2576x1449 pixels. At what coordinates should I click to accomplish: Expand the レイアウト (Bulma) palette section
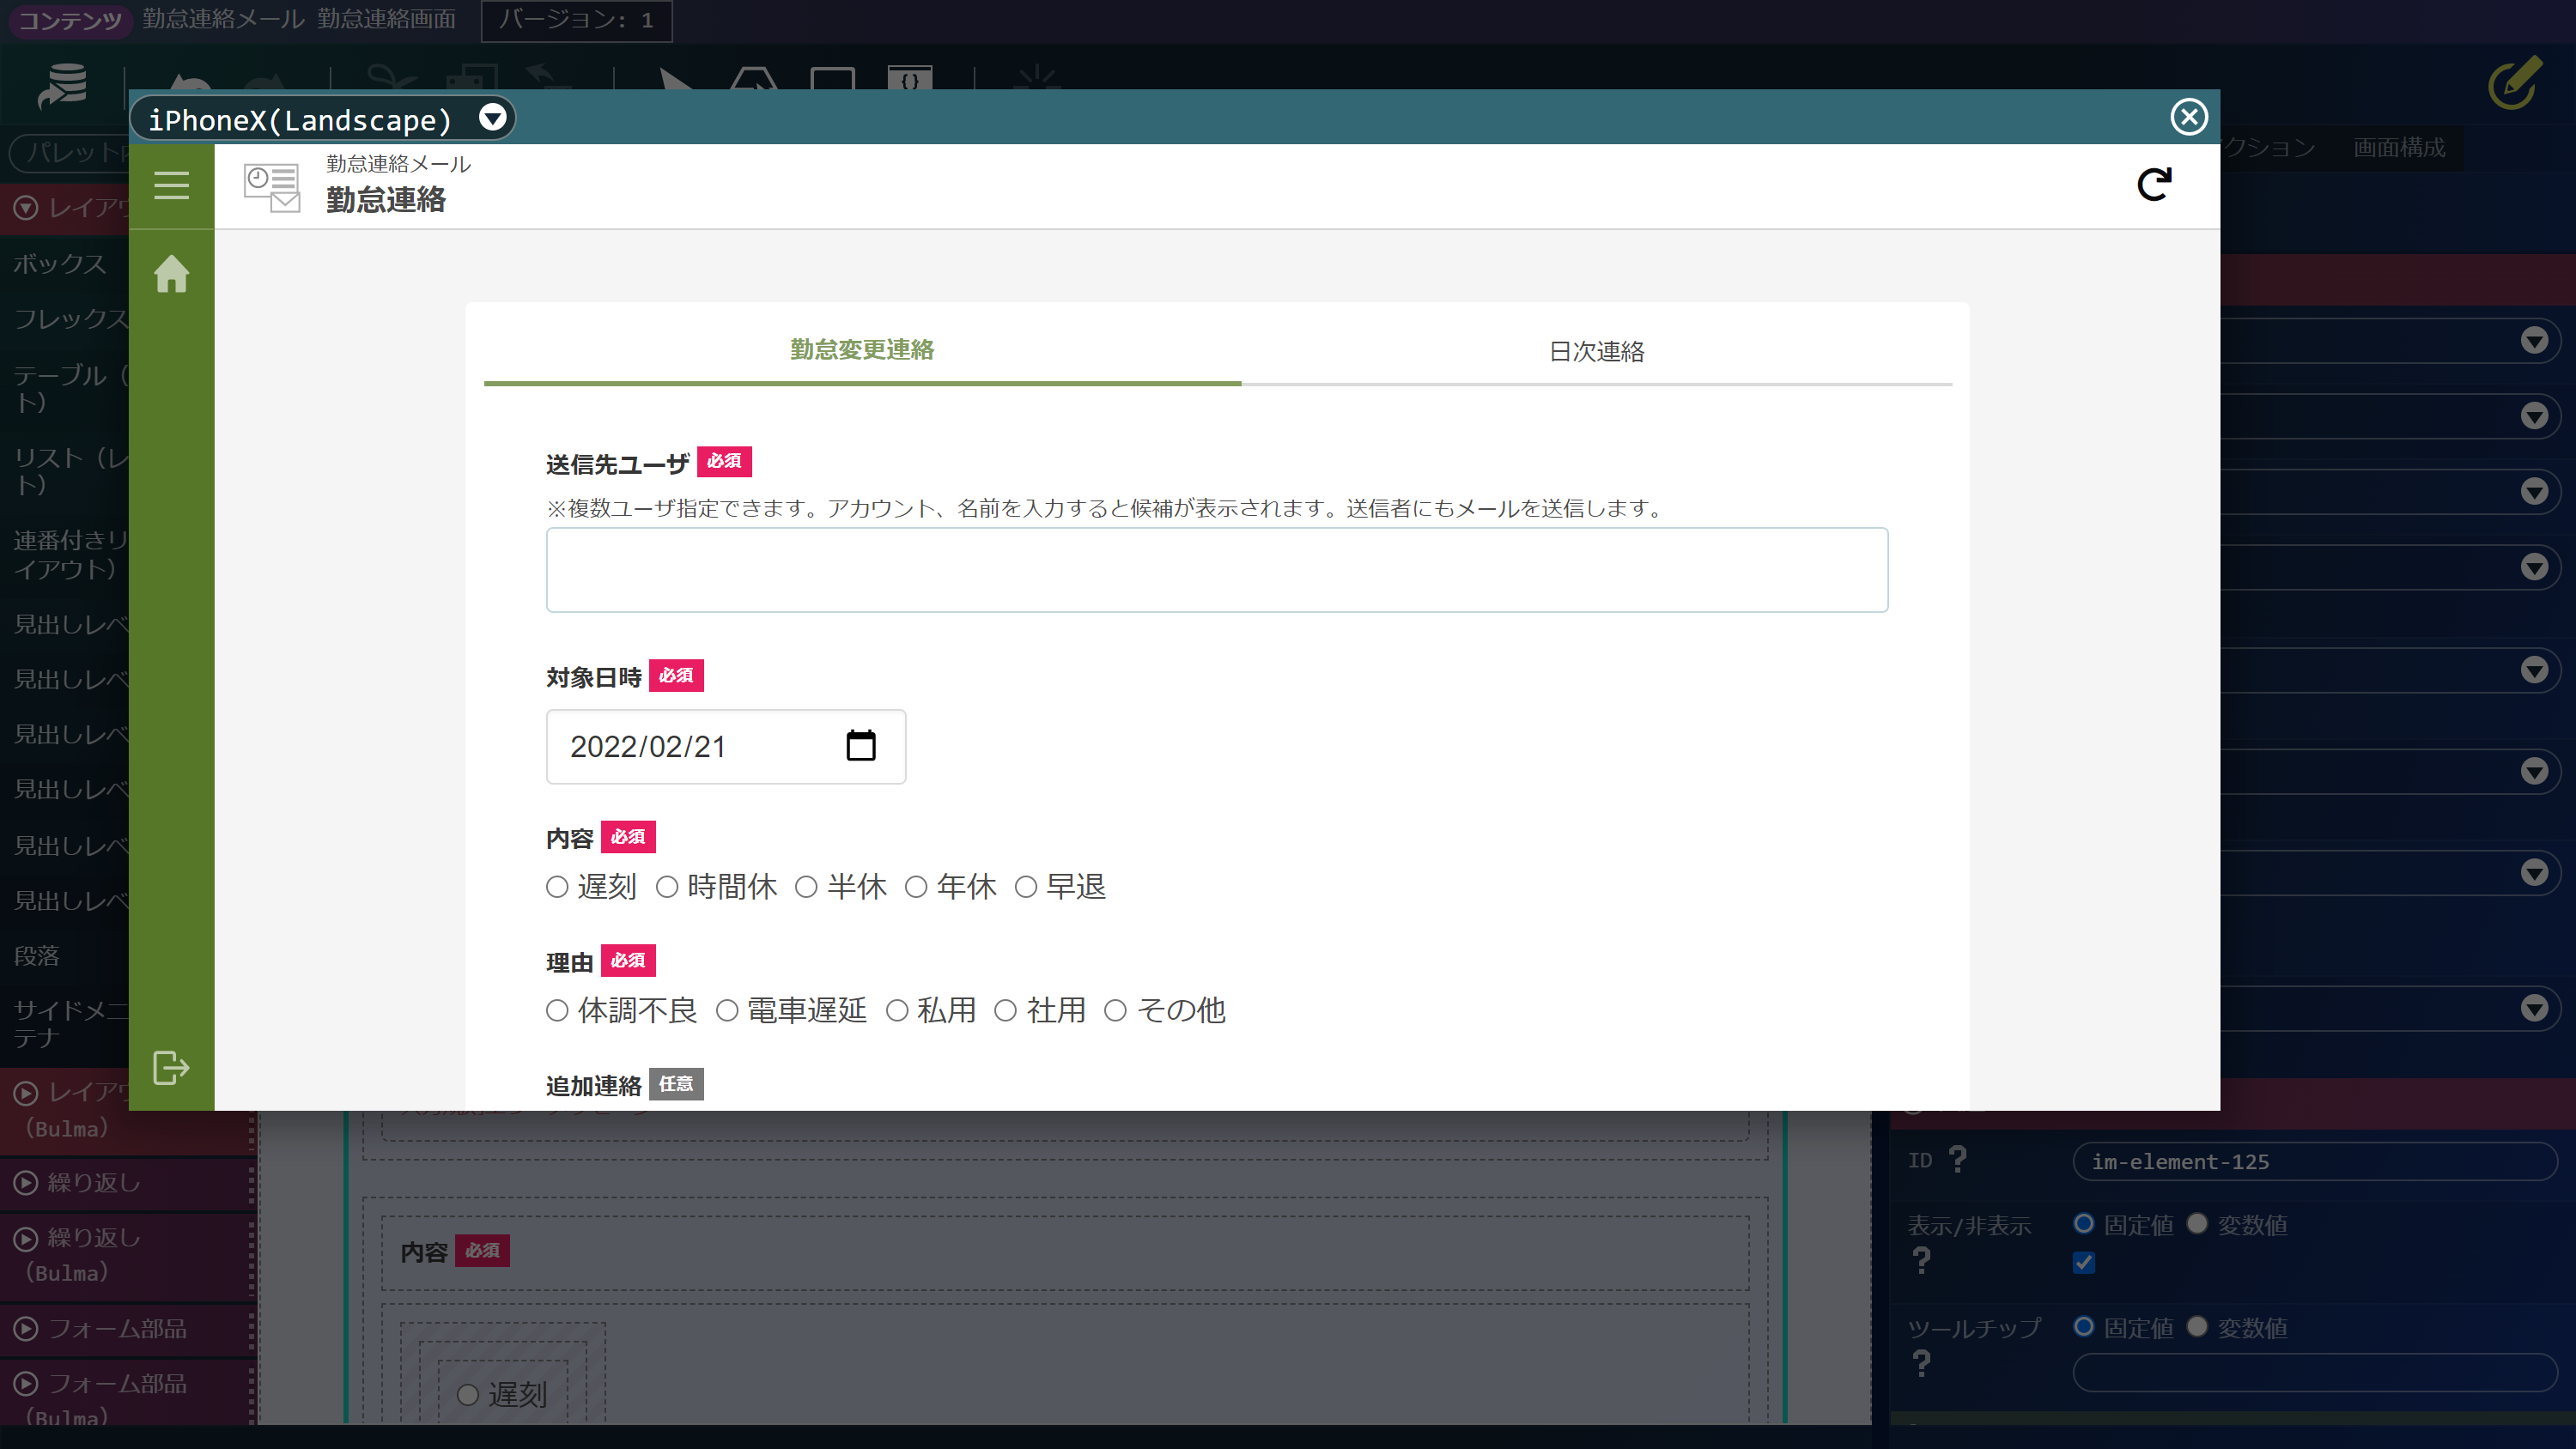click(x=27, y=1092)
